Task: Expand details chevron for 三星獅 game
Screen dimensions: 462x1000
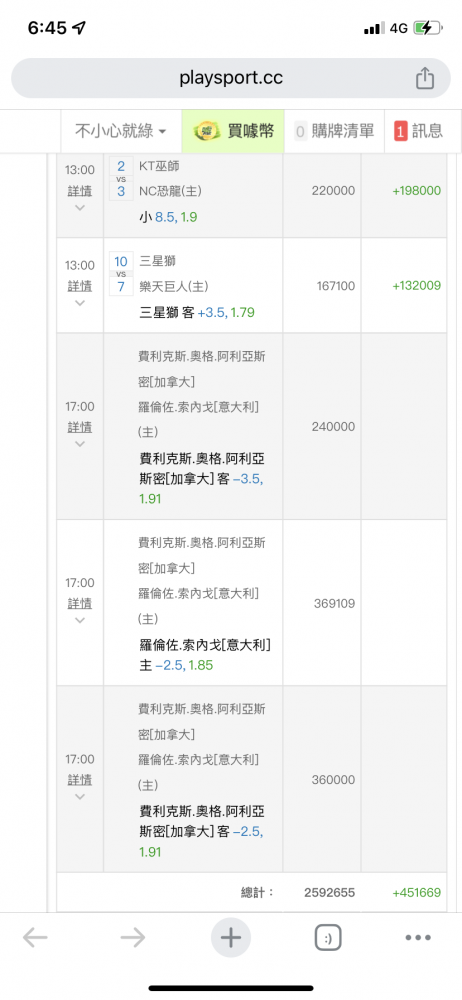Action: 80,303
